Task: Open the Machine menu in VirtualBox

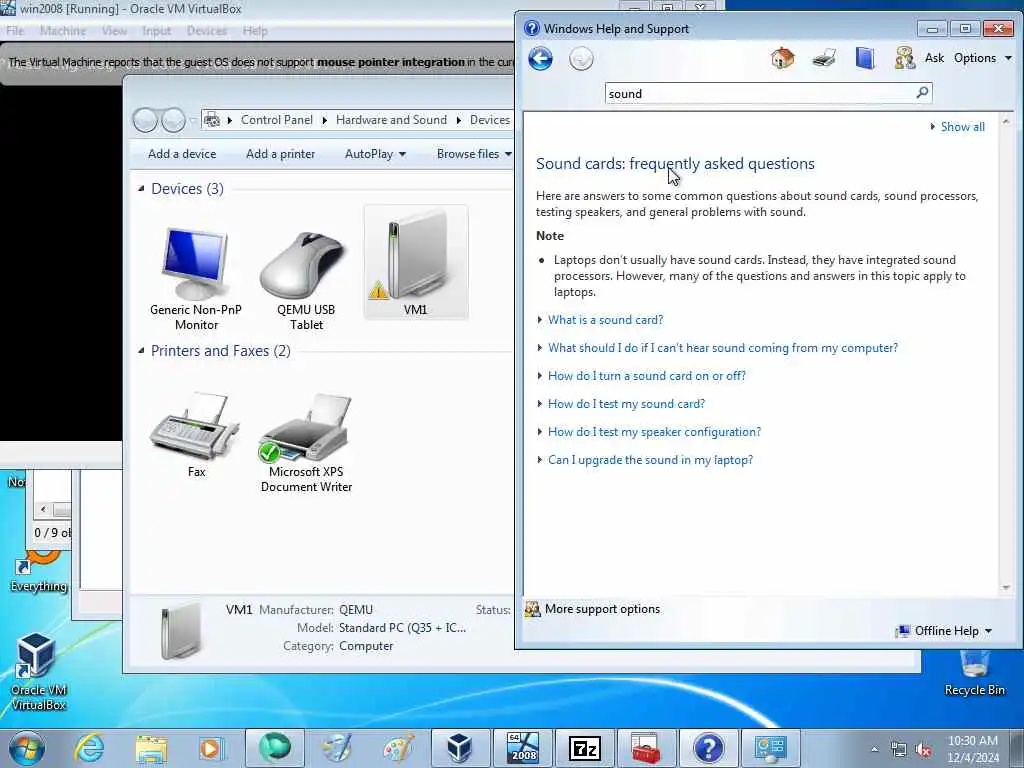Action: [x=63, y=31]
